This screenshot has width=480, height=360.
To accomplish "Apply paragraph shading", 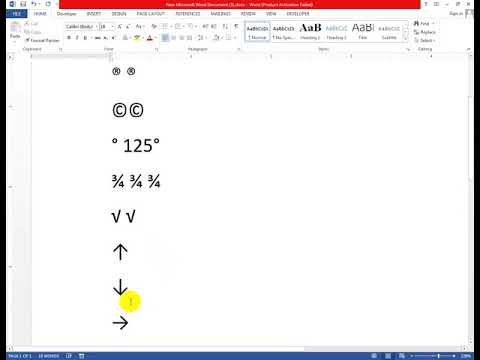I will 216,38.
